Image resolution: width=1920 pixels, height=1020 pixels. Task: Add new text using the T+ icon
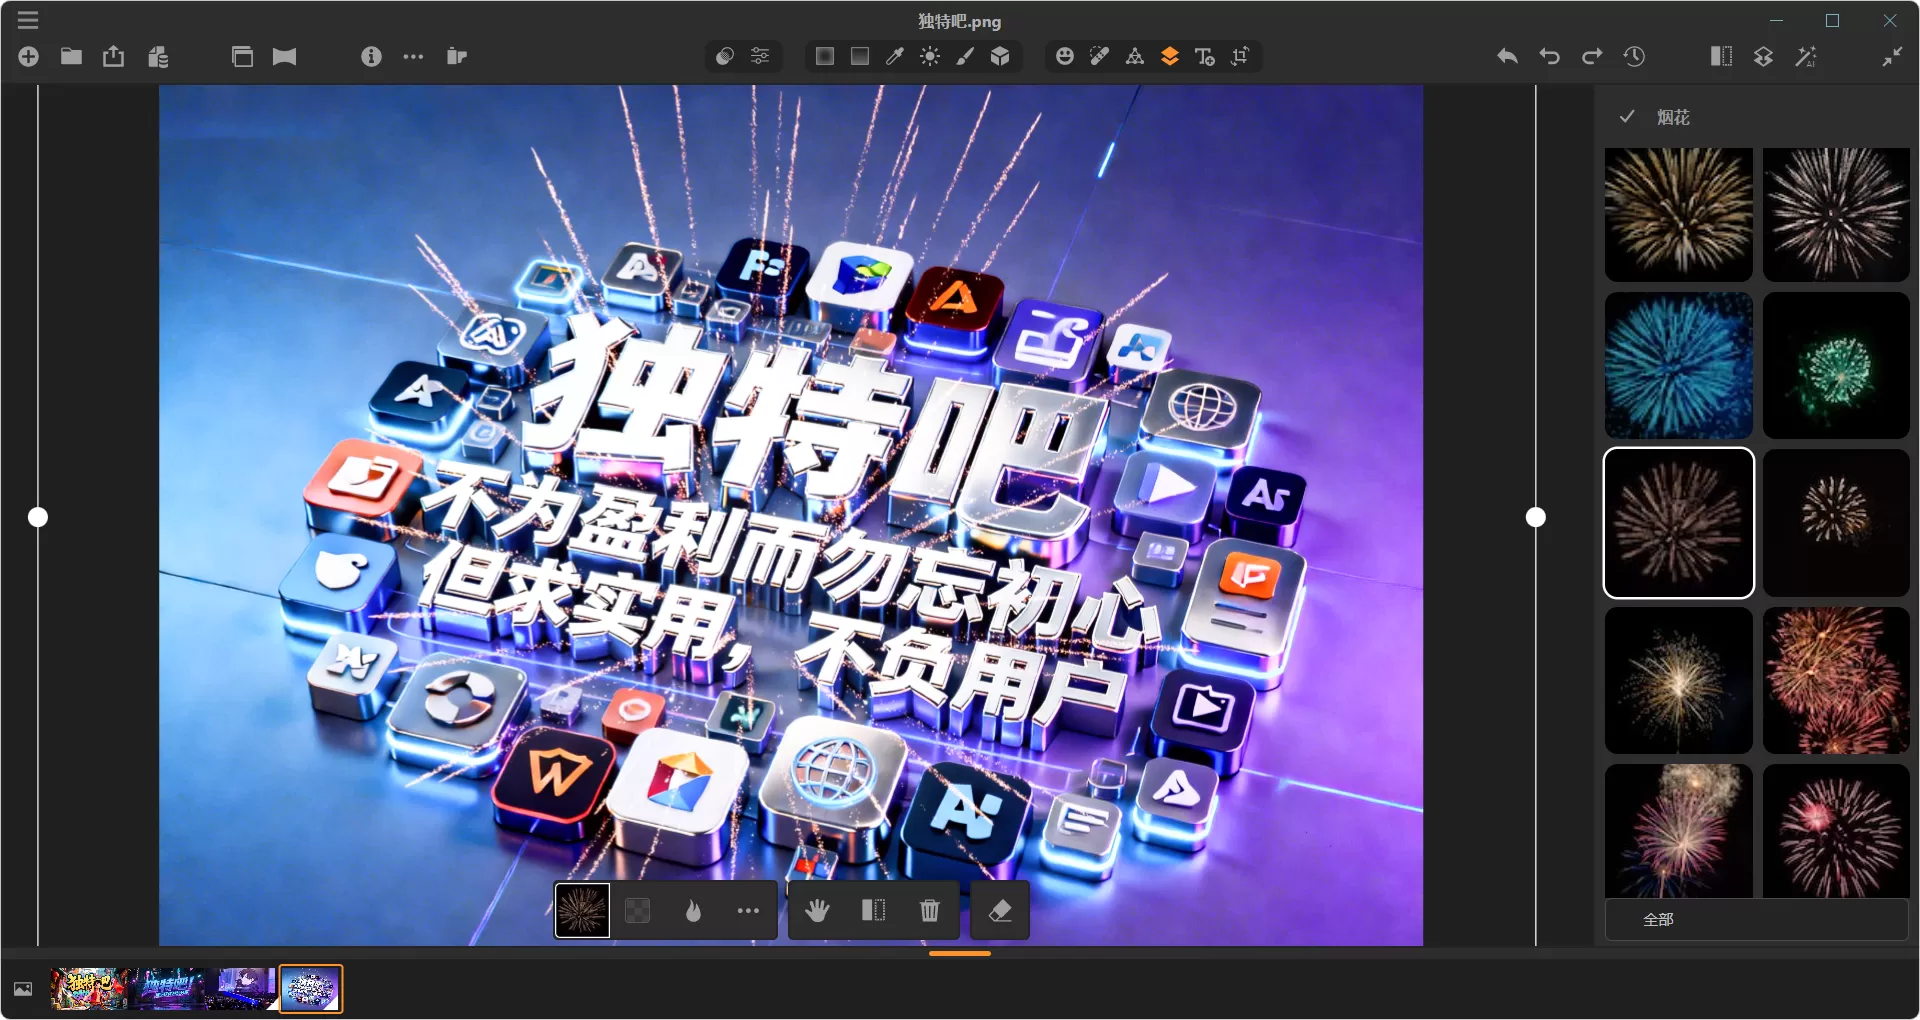pyautogui.click(x=1205, y=57)
